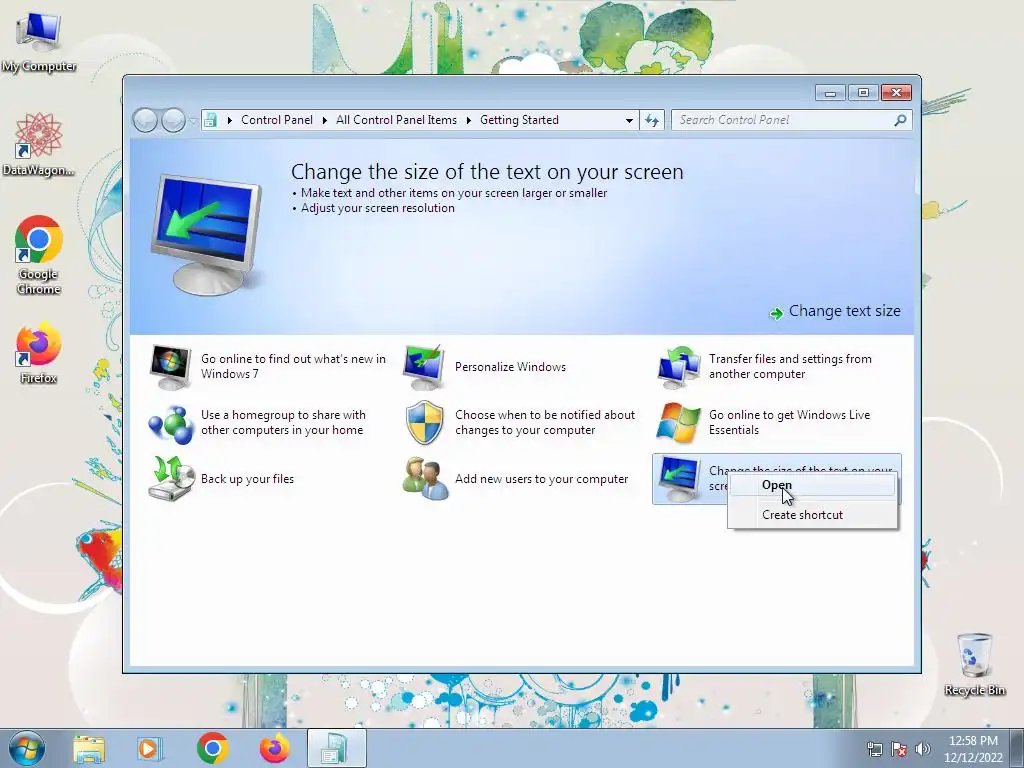Click the Change text size link
Image resolution: width=1024 pixels, height=768 pixels.
(844, 312)
